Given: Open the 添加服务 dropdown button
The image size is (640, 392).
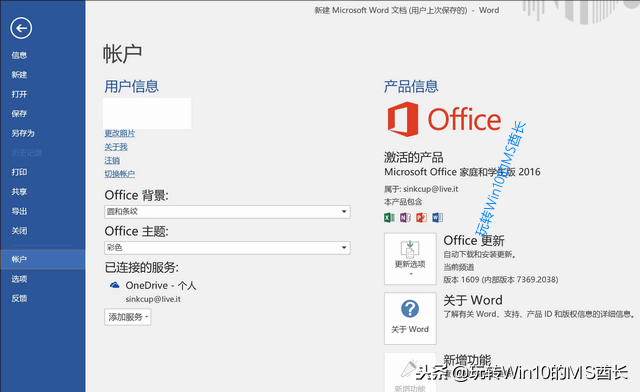Looking at the screenshot, I should tap(128, 317).
